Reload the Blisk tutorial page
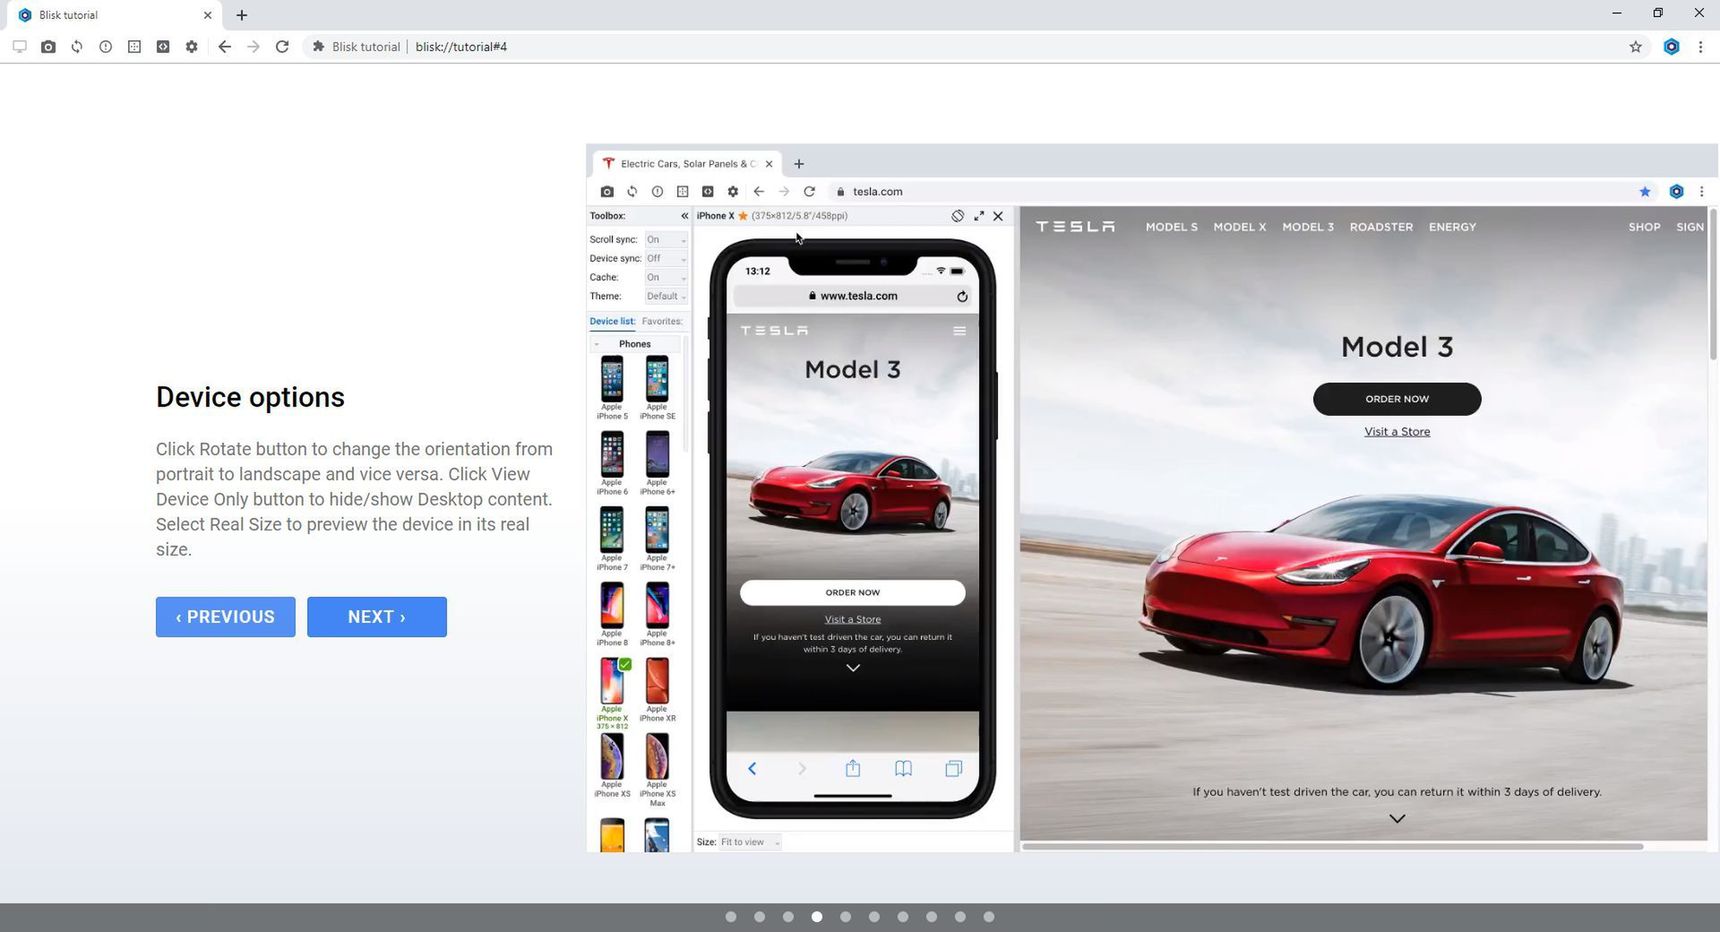 point(282,47)
